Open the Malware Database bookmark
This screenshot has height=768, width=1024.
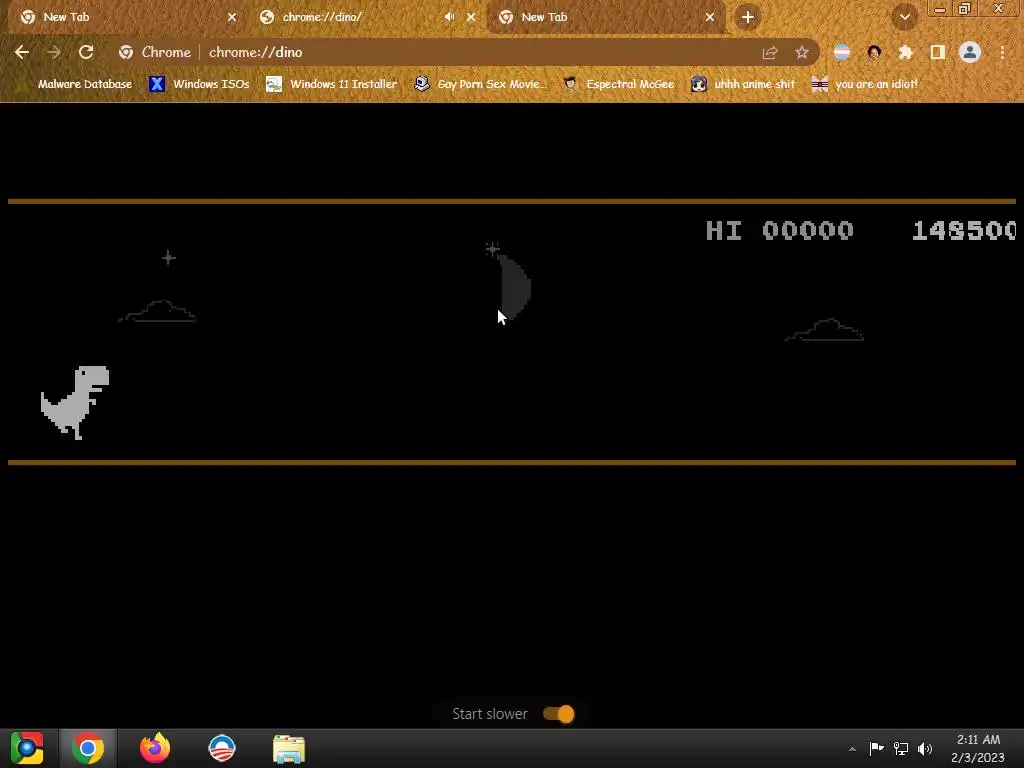(75, 84)
